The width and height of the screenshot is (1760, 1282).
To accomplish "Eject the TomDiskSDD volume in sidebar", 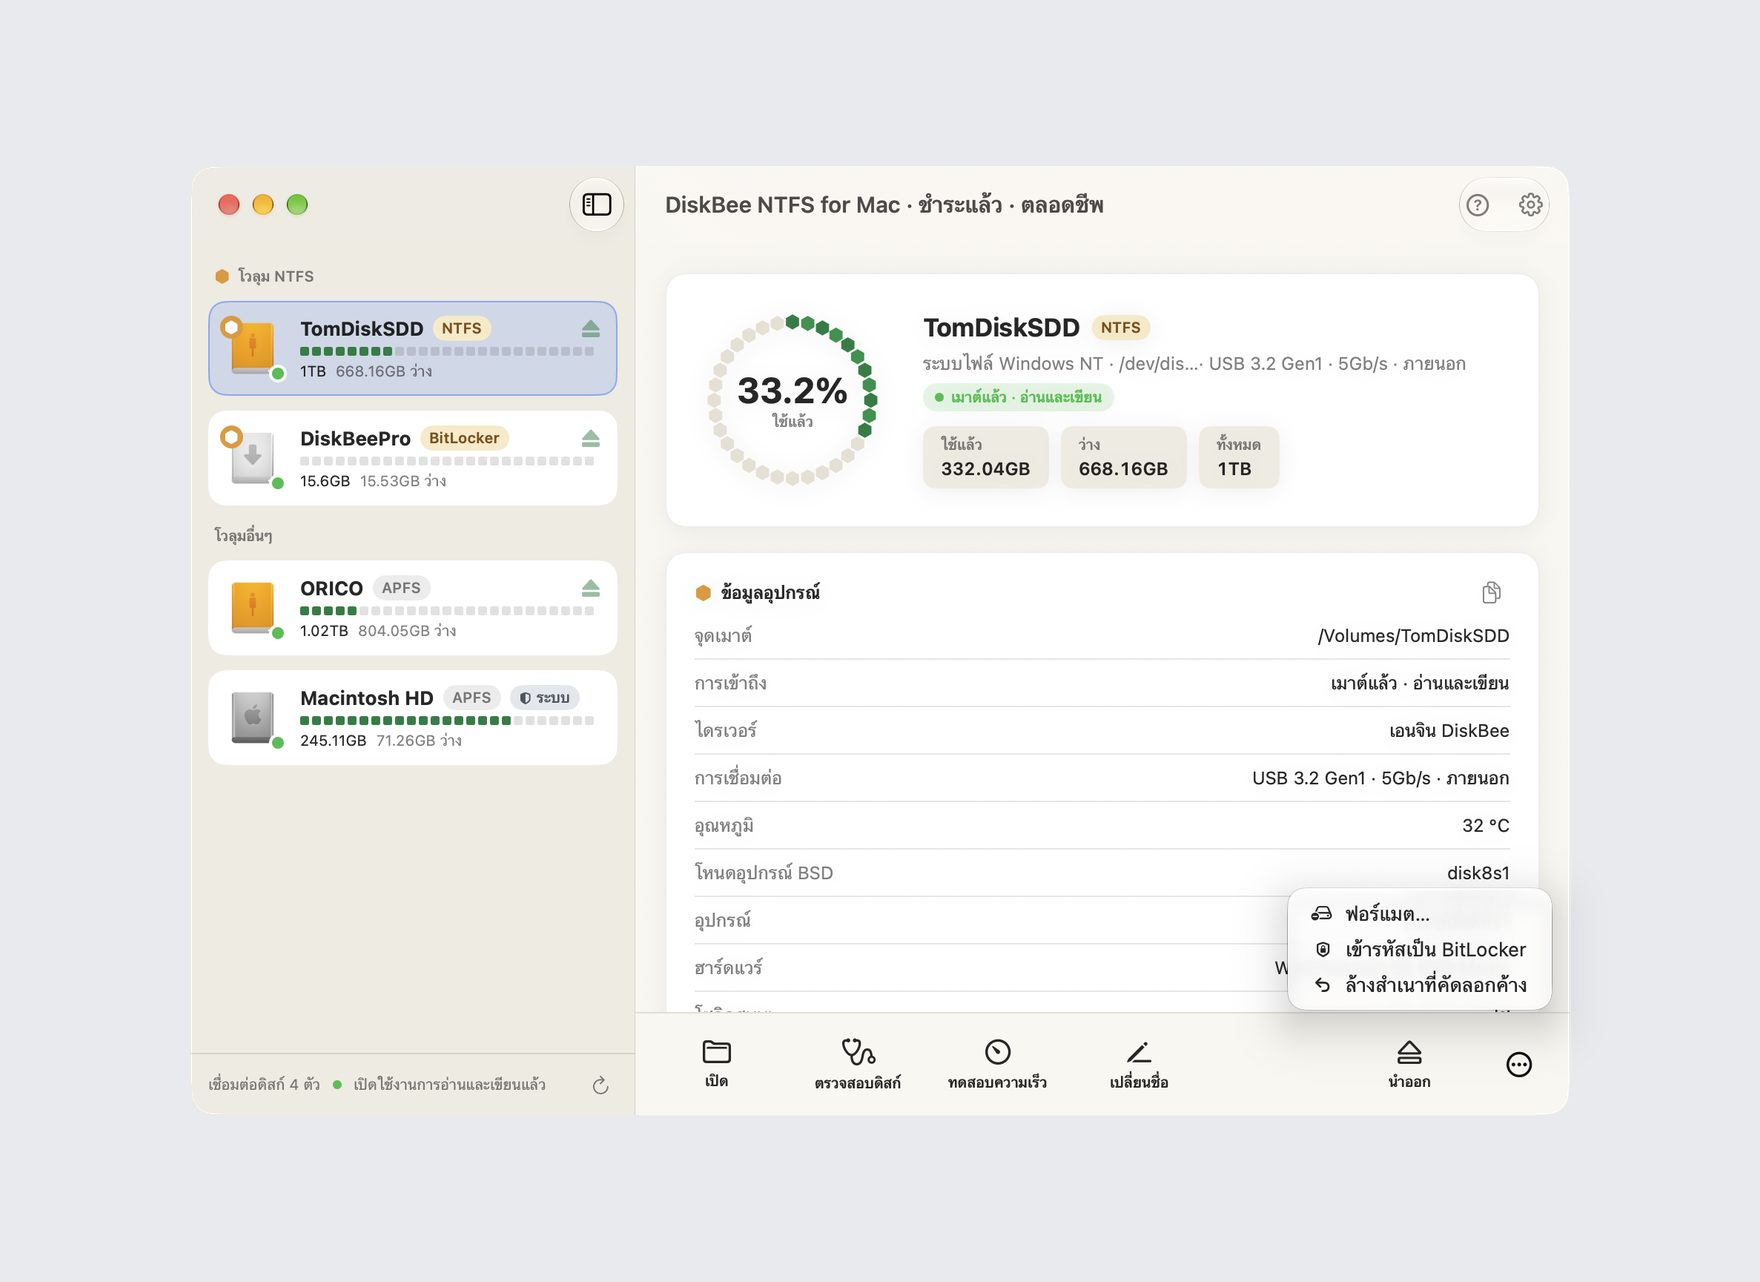I will pos(591,329).
